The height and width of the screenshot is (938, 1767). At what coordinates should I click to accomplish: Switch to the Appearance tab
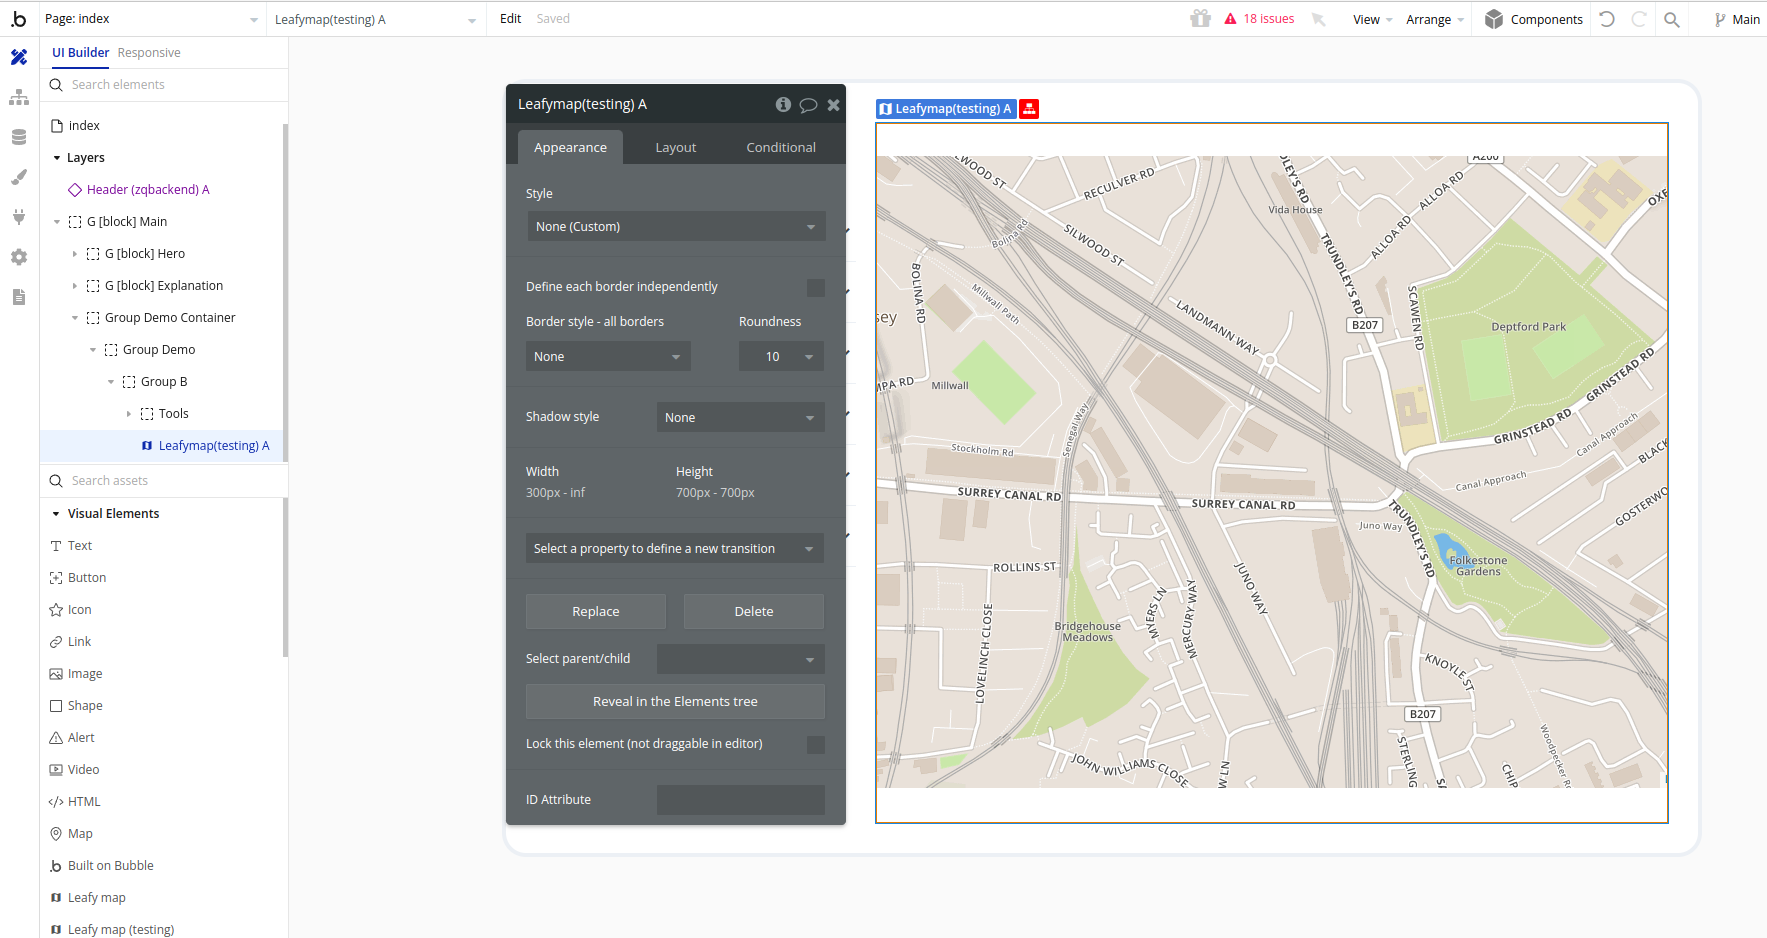coord(570,147)
